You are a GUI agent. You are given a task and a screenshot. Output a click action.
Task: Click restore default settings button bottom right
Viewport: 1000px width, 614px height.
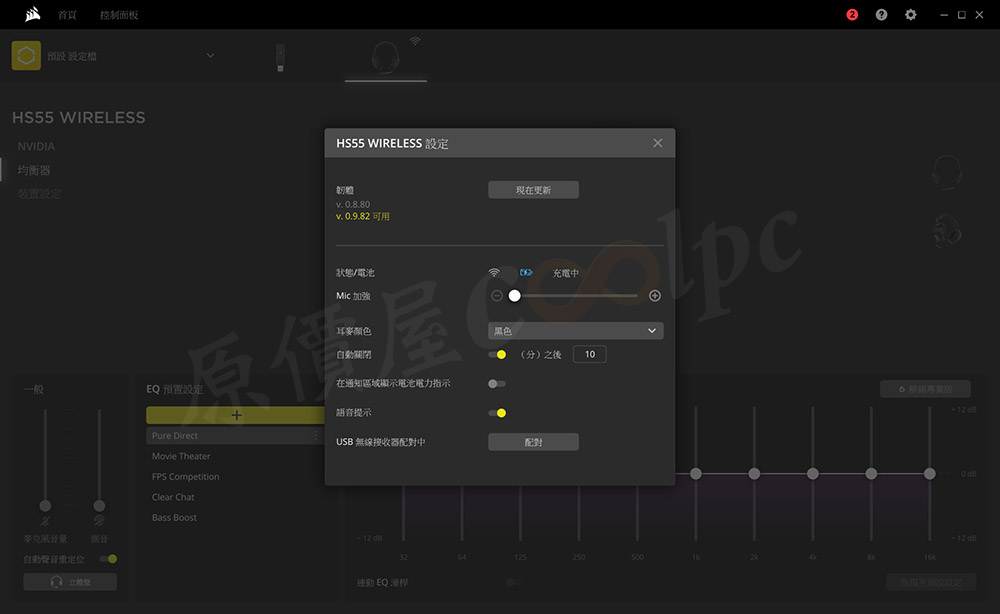930,581
